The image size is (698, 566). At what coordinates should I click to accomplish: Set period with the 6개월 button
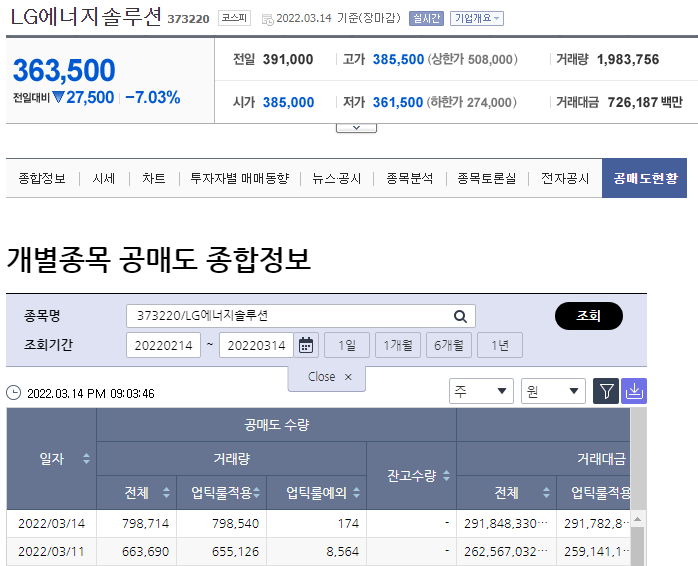coord(449,345)
